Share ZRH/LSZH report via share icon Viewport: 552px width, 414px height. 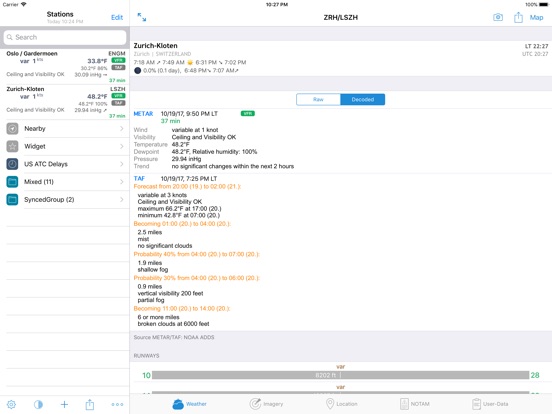[x=518, y=17]
